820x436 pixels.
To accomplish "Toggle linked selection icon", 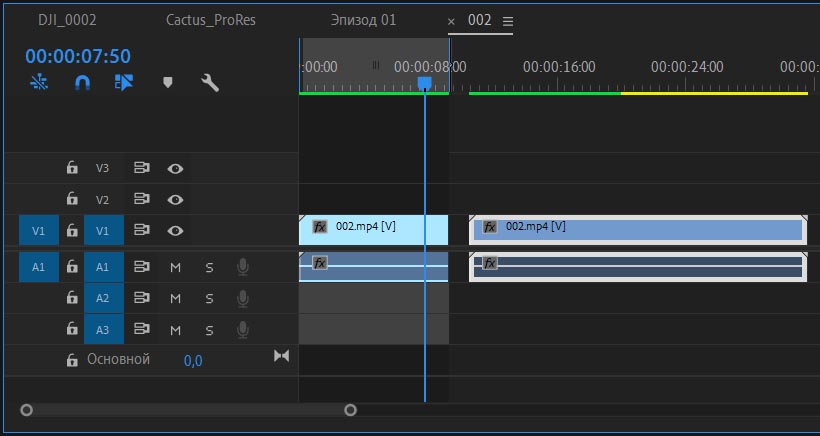I will [x=124, y=83].
